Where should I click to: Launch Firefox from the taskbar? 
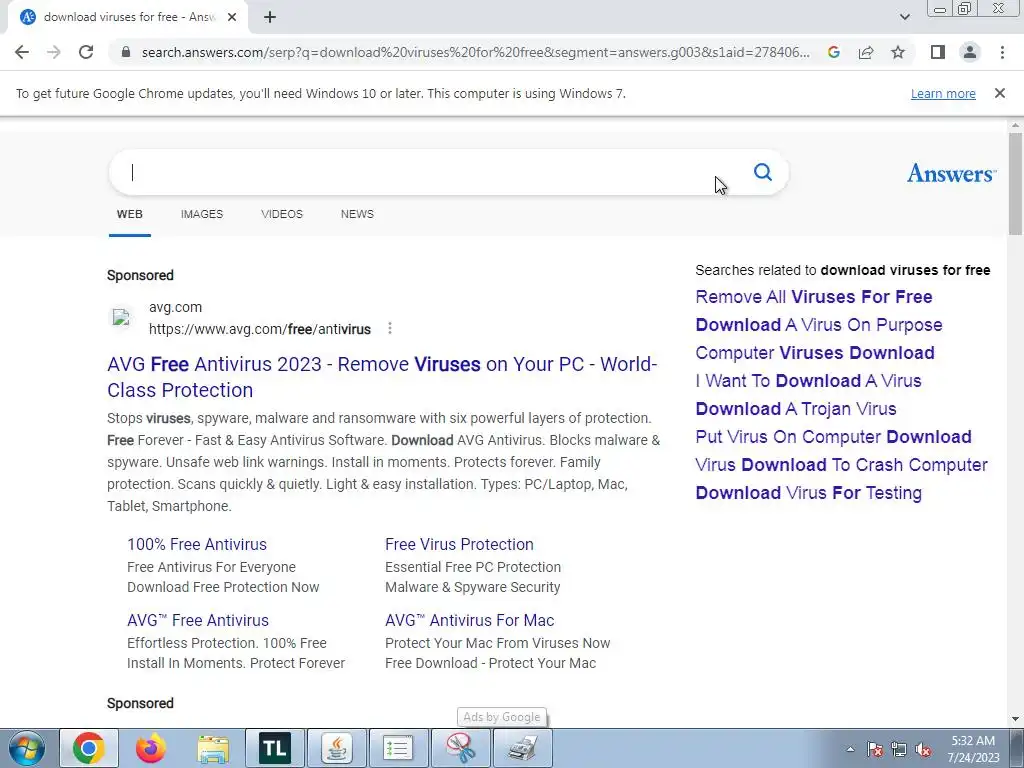point(150,748)
